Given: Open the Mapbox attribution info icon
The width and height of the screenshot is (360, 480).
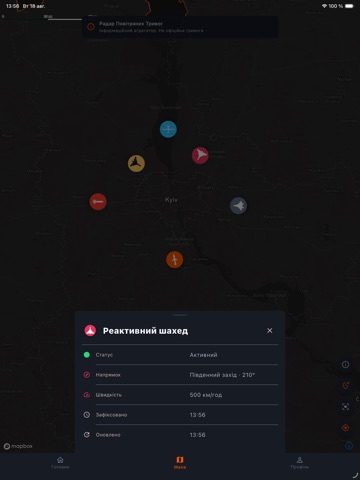Looking at the screenshot, I should (x=349, y=445).
